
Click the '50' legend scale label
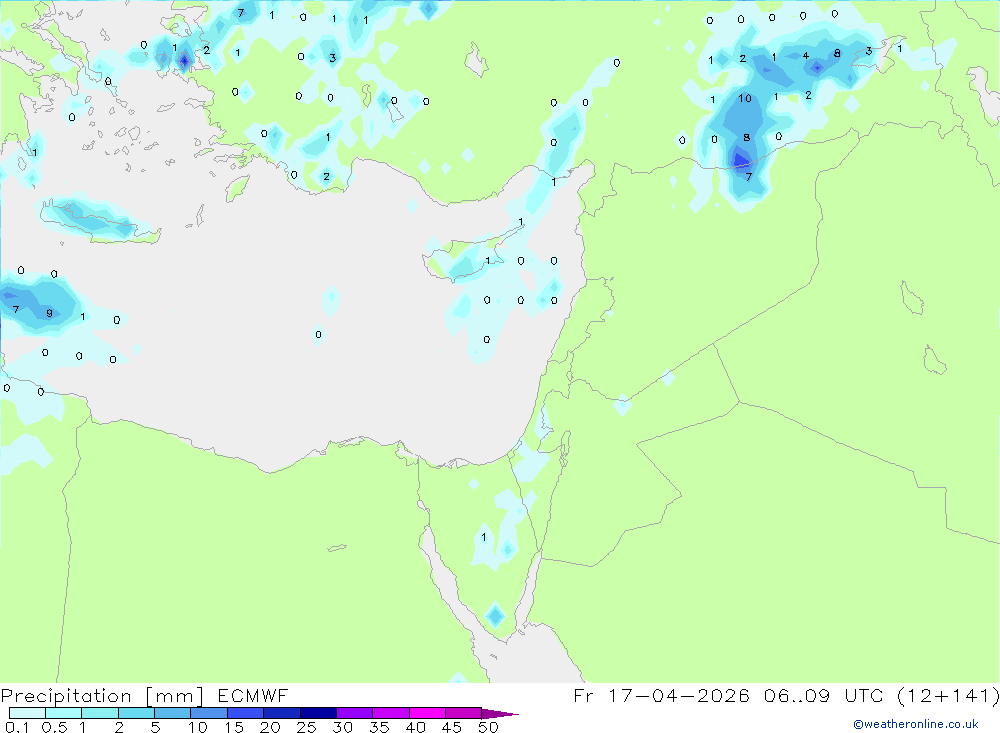tap(489, 727)
